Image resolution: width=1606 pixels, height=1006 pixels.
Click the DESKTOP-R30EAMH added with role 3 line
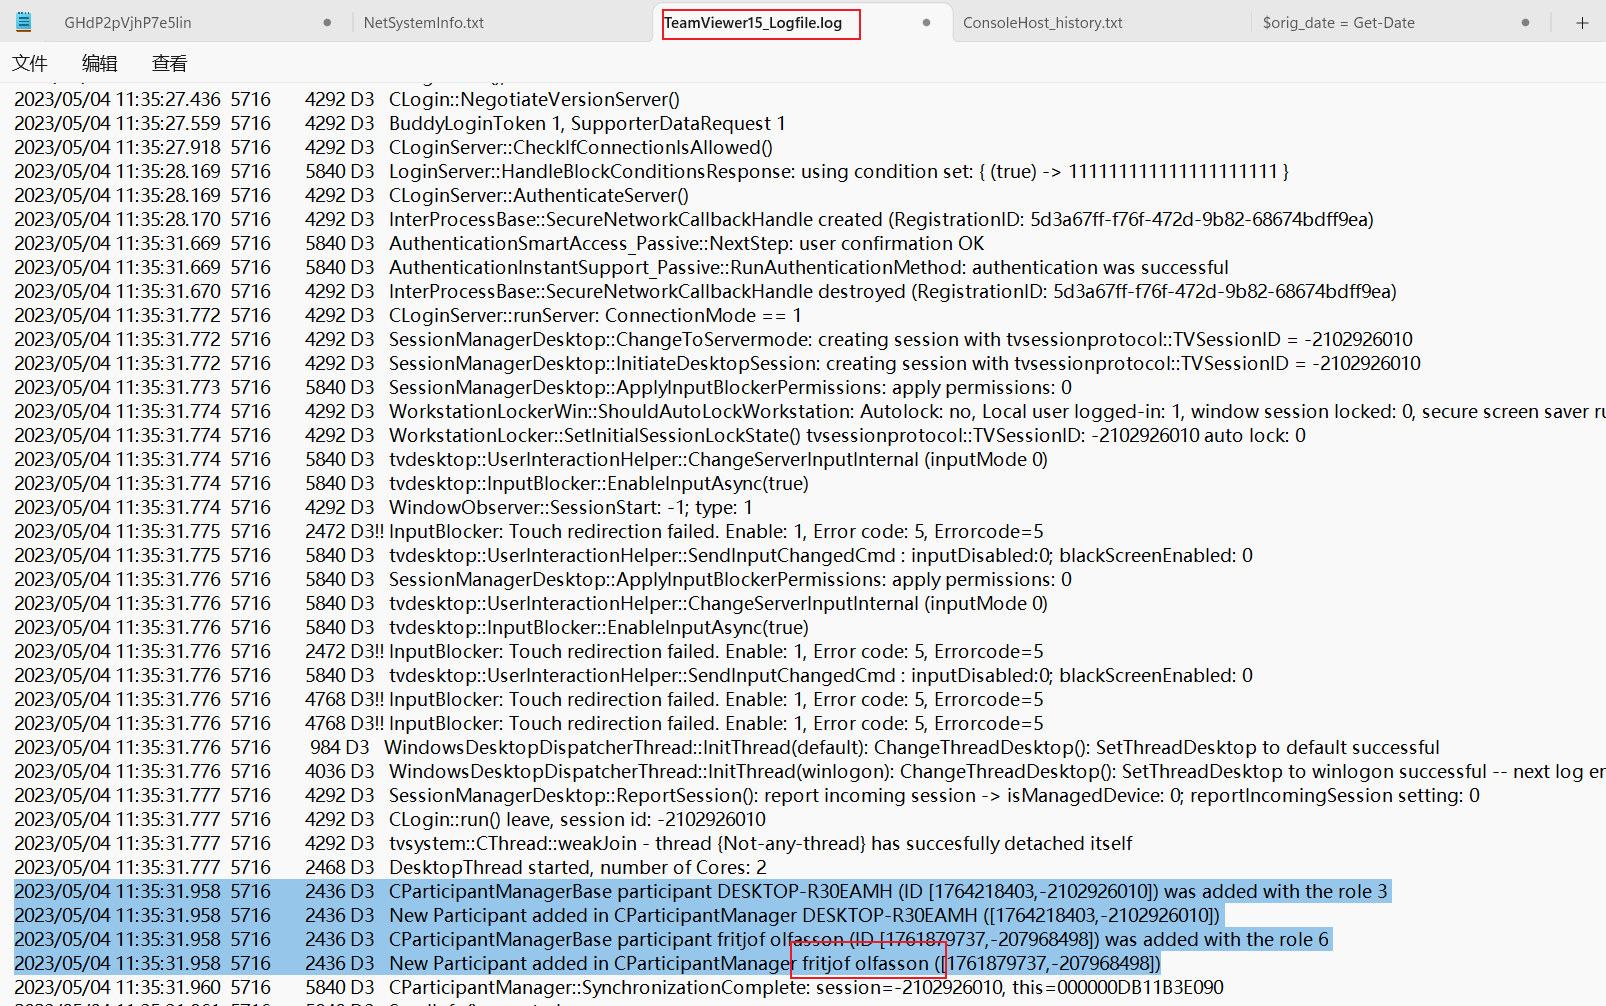(x=702, y=891)
